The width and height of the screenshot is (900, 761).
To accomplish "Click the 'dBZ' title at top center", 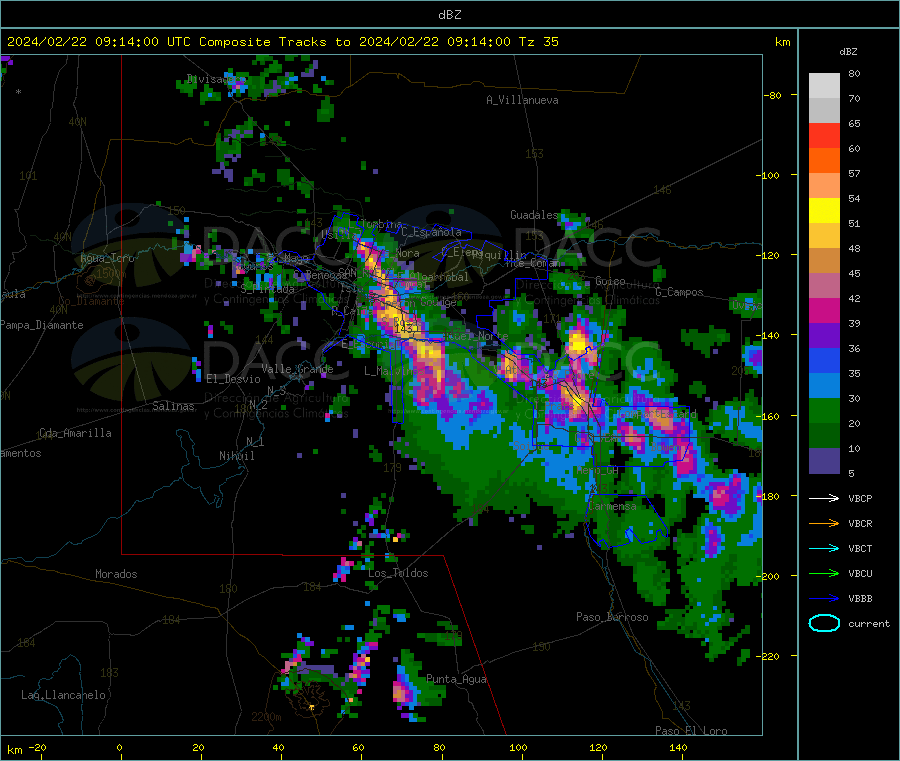I will (x=449, y=15).
